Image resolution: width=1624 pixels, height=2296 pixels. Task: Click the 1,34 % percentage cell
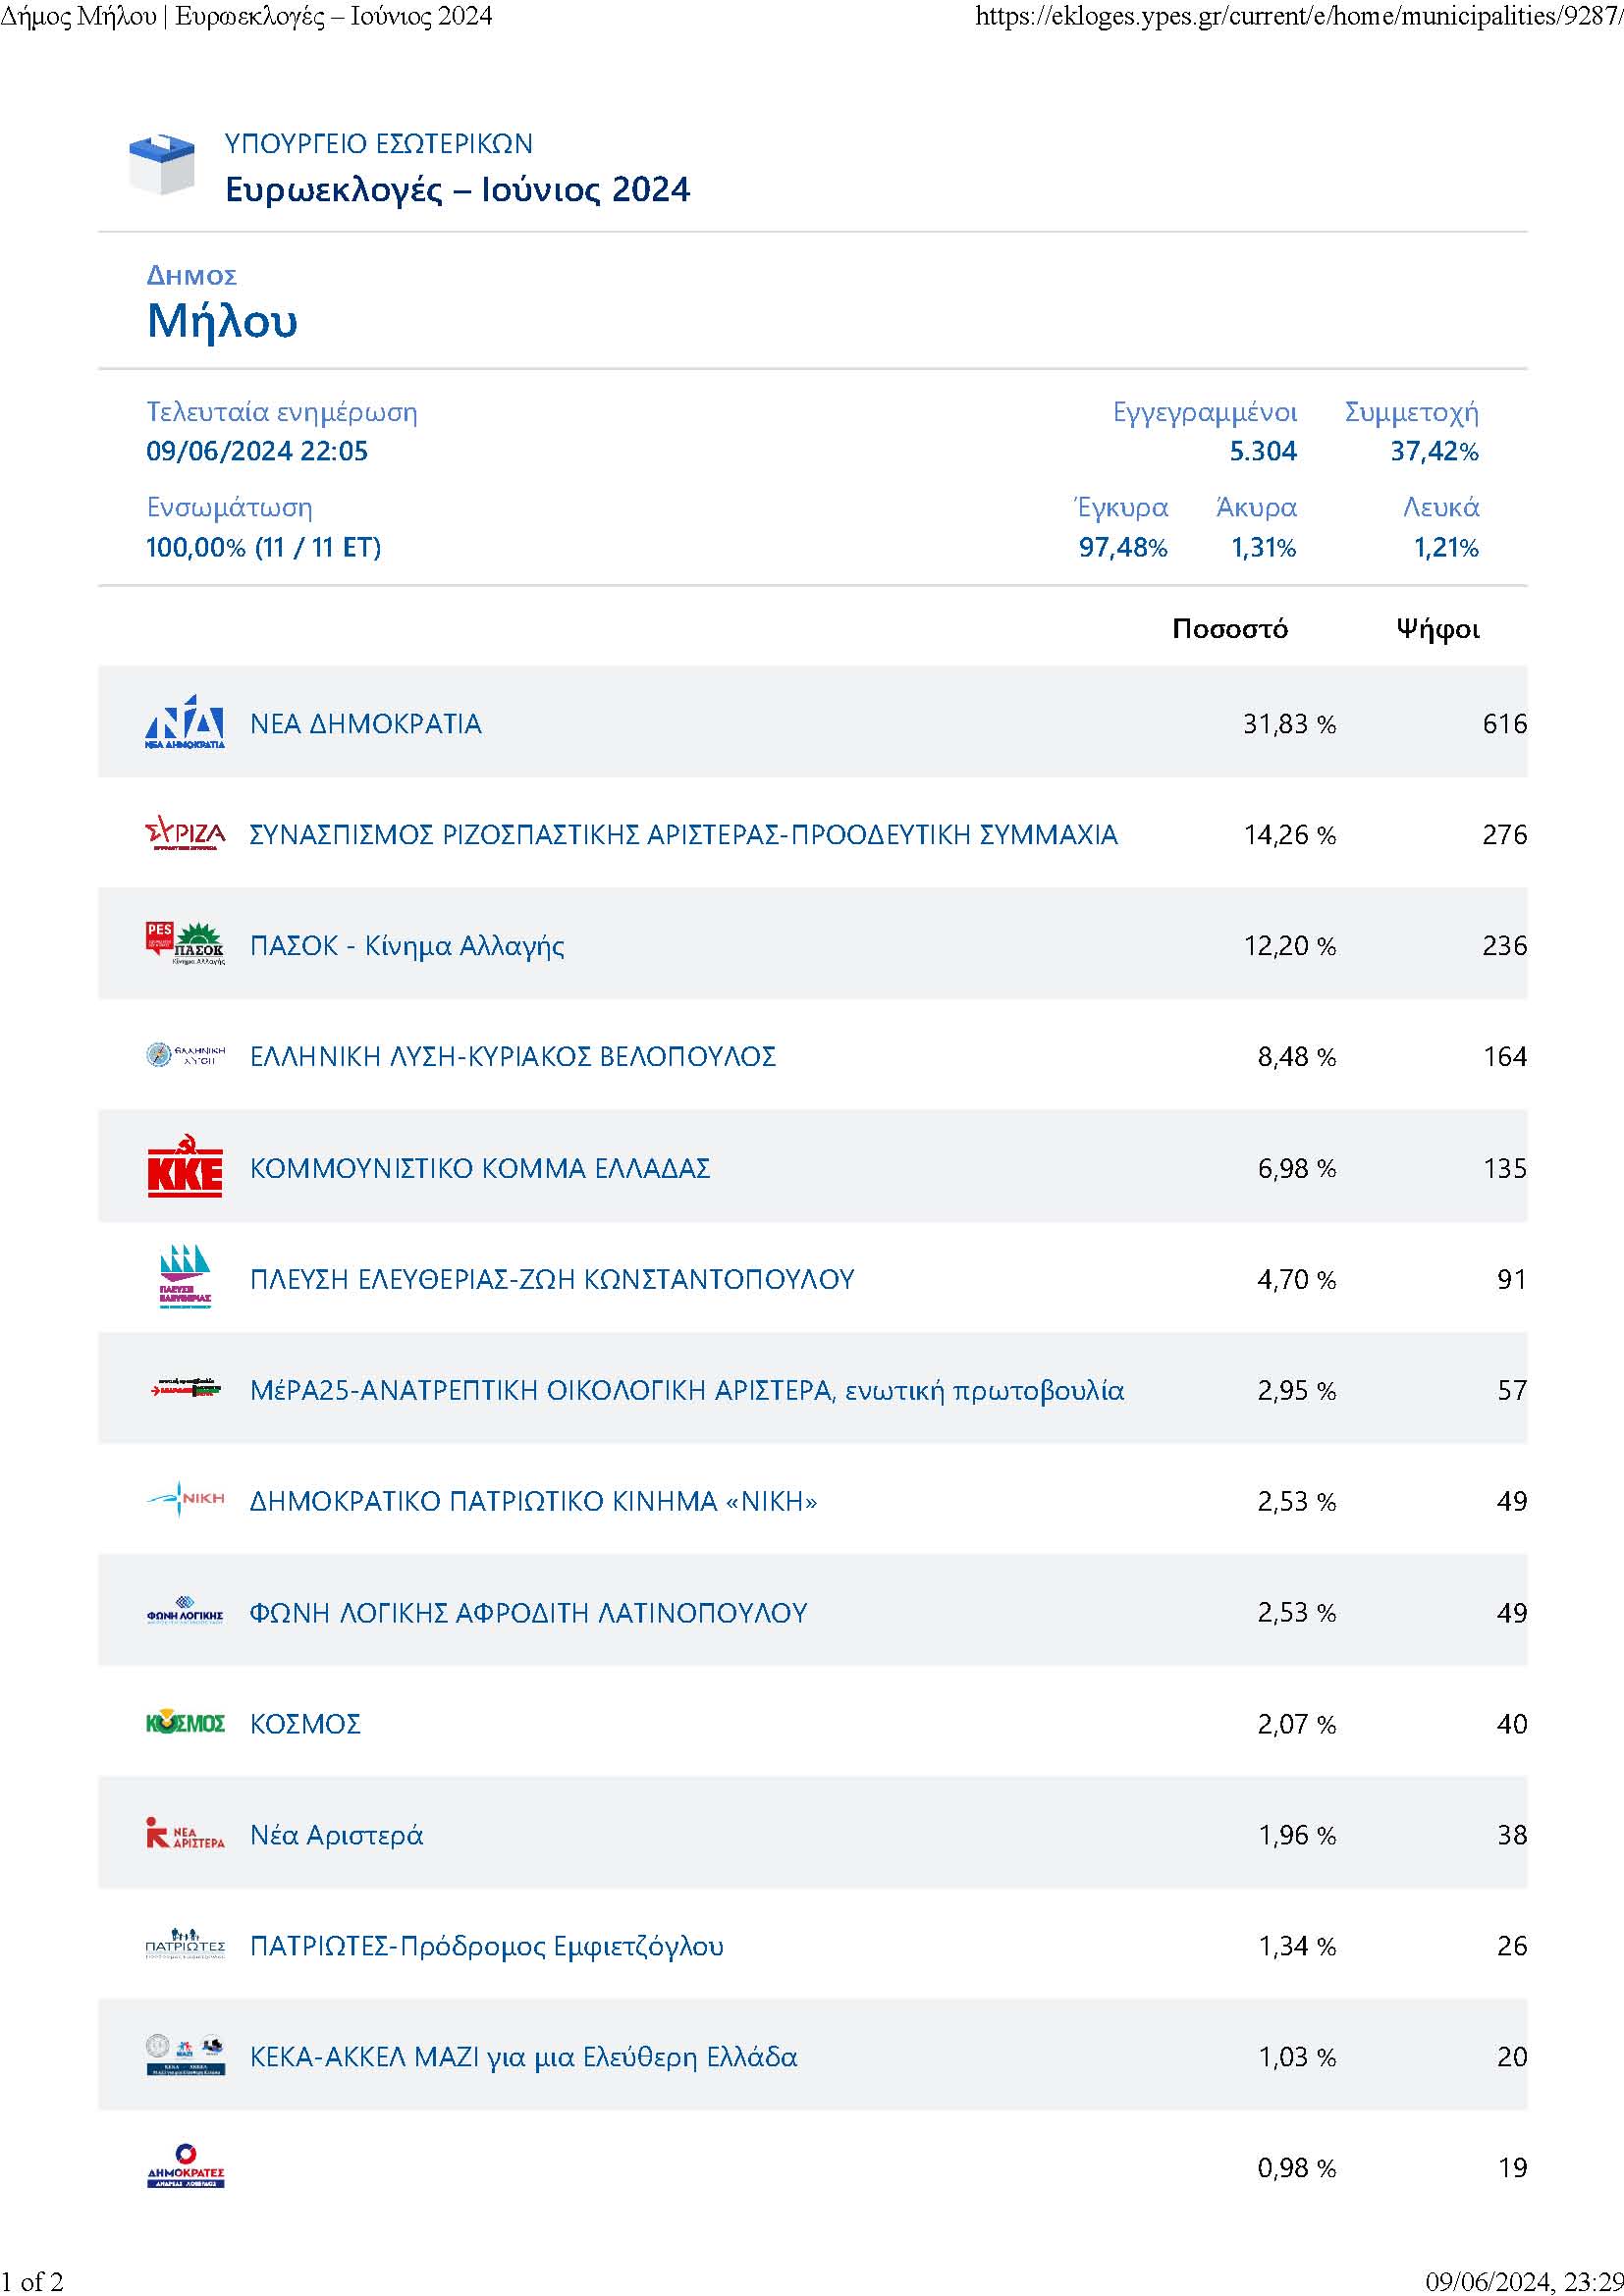click(1296, 1946)
